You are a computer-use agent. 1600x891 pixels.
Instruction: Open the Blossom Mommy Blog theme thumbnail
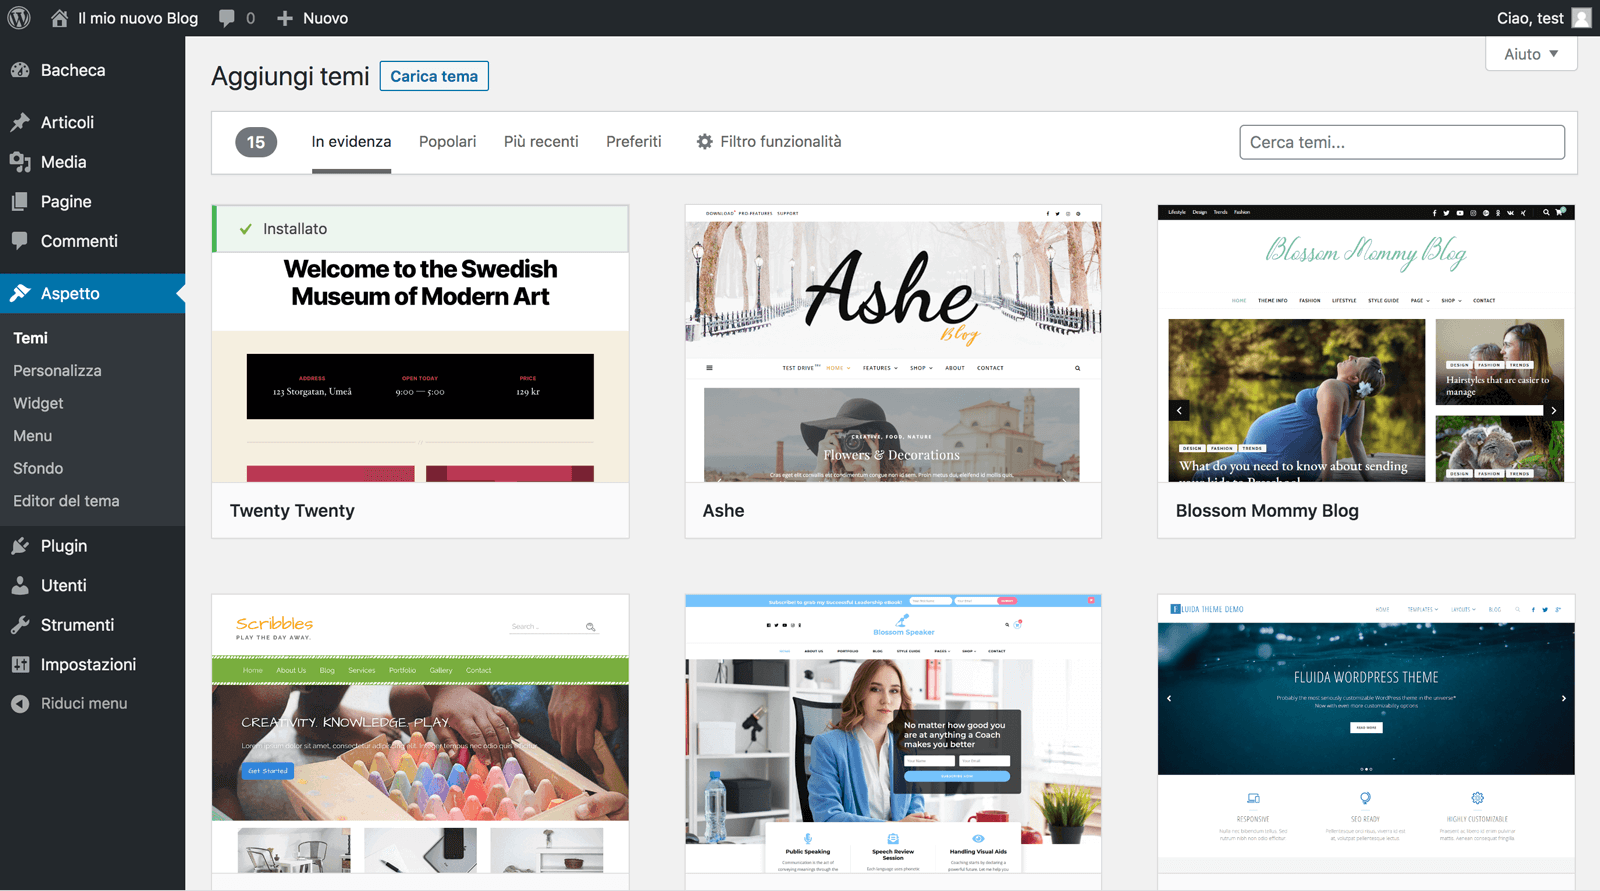point(1366,344)
